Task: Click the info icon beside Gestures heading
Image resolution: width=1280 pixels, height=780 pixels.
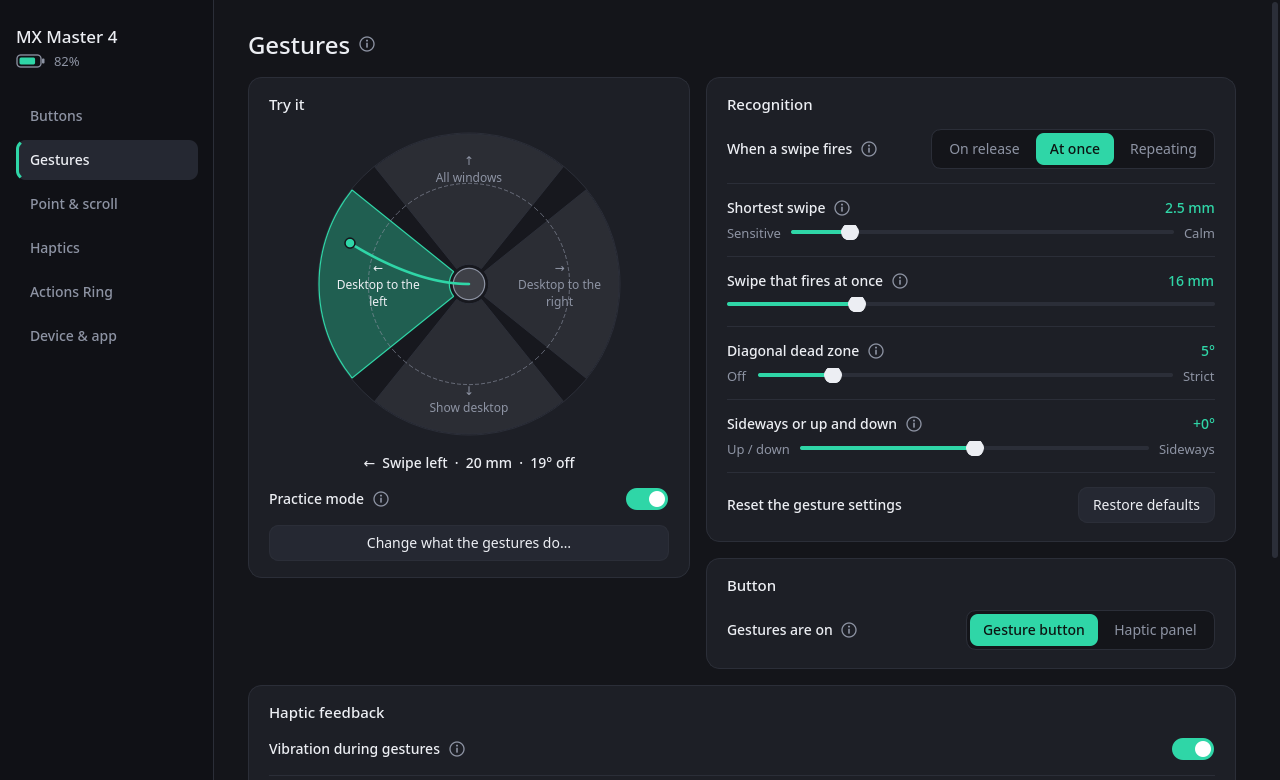Action: click(x=367, y=44)
